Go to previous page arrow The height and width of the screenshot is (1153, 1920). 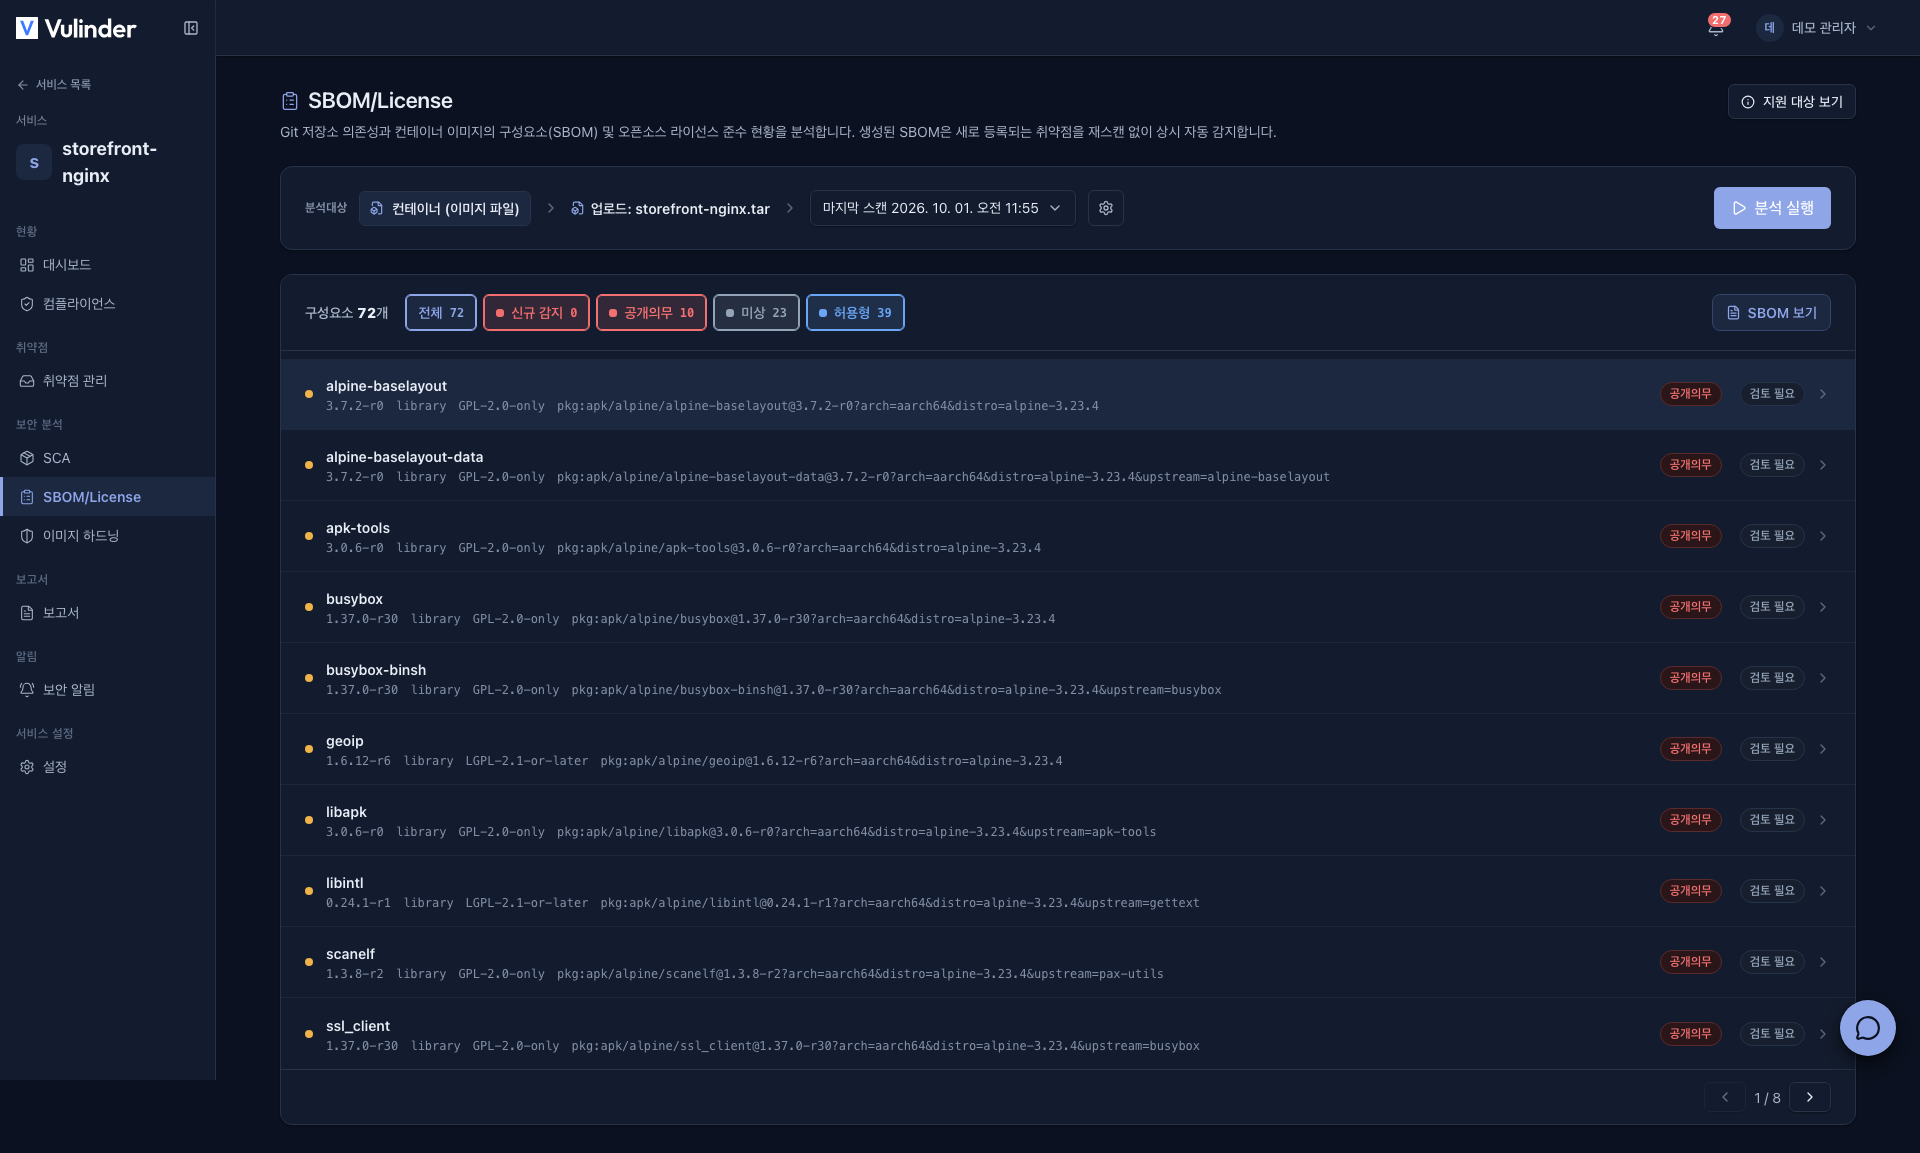[x=1725, y=1097]
